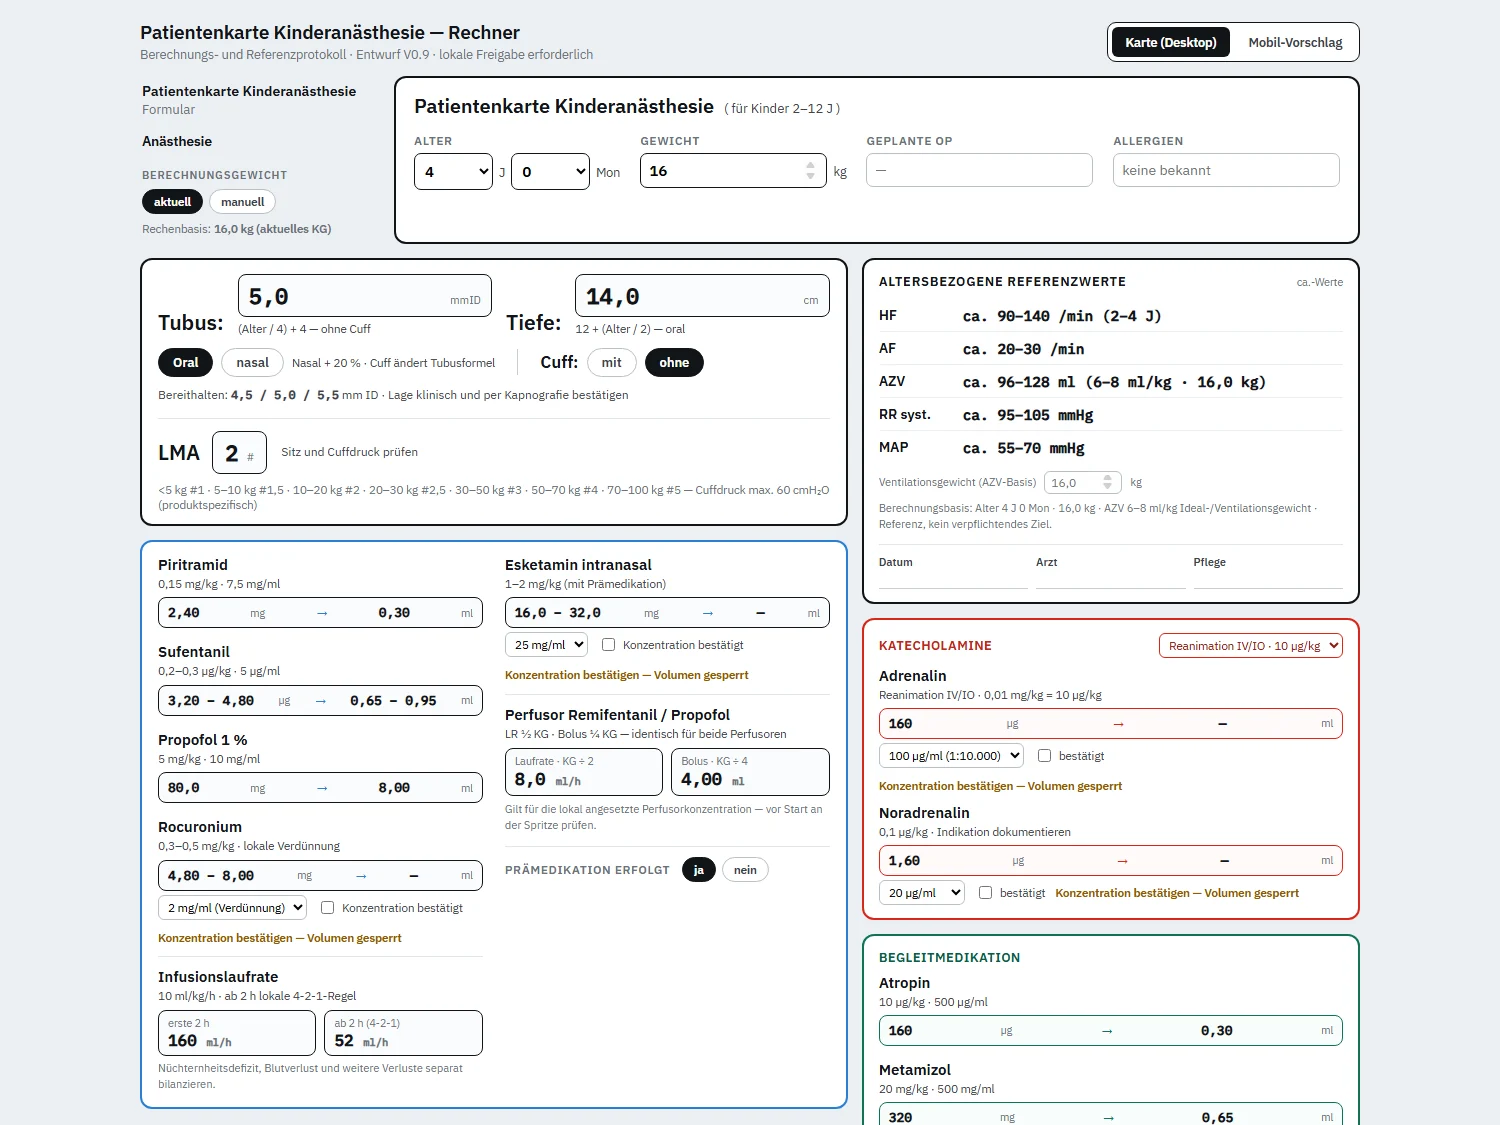Select 'manuell' Berechnungsgewicht
The width and height of the screenshot is (1500, 1125).
click(x=242, y=202)
